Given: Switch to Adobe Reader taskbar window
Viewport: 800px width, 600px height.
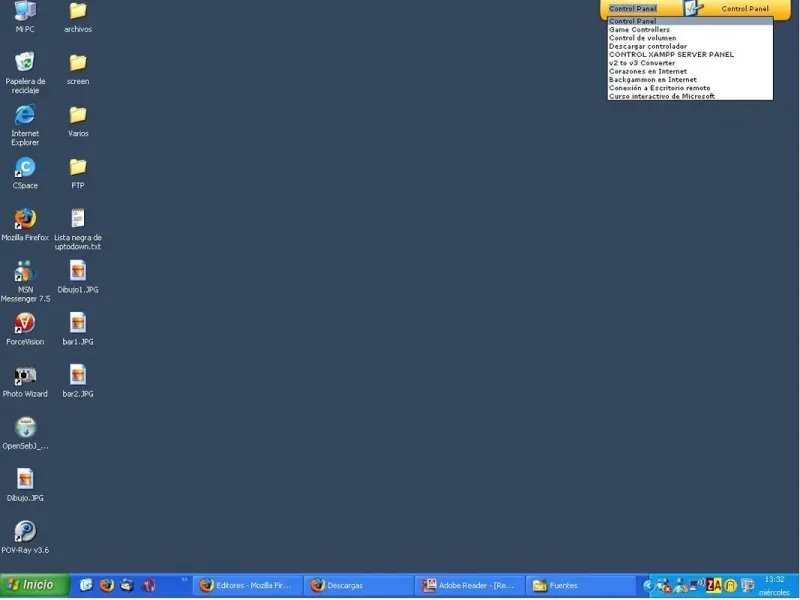Looking at the screenshot, I should pos(470,585).
